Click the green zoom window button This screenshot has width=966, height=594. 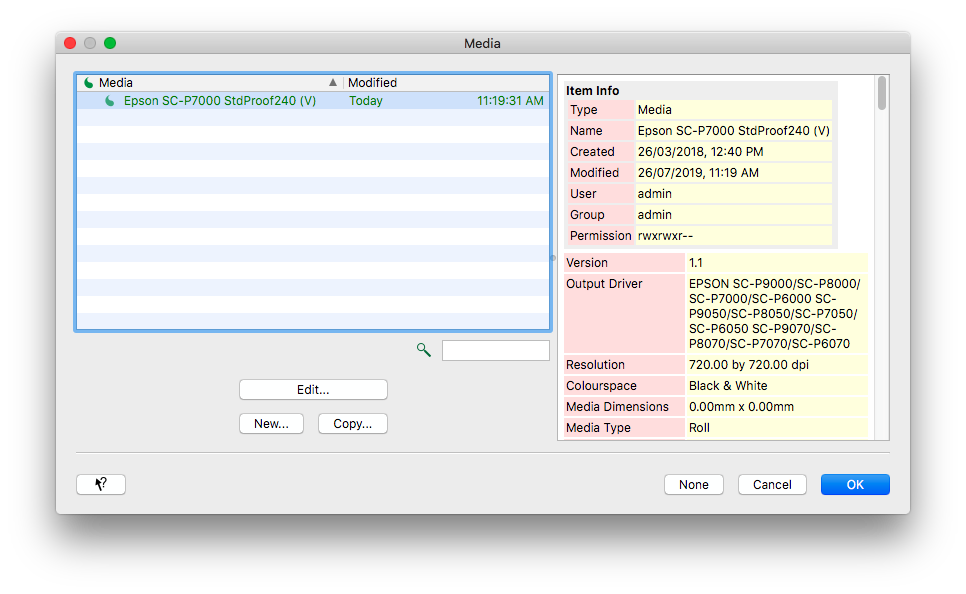pos(110,43)
